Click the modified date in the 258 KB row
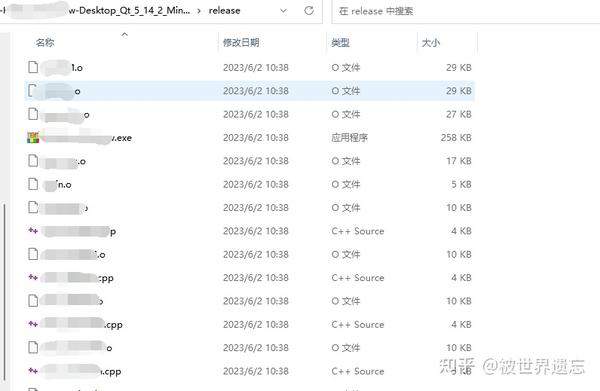The width and height of the screenshot is (600, 391). [256, 138]
